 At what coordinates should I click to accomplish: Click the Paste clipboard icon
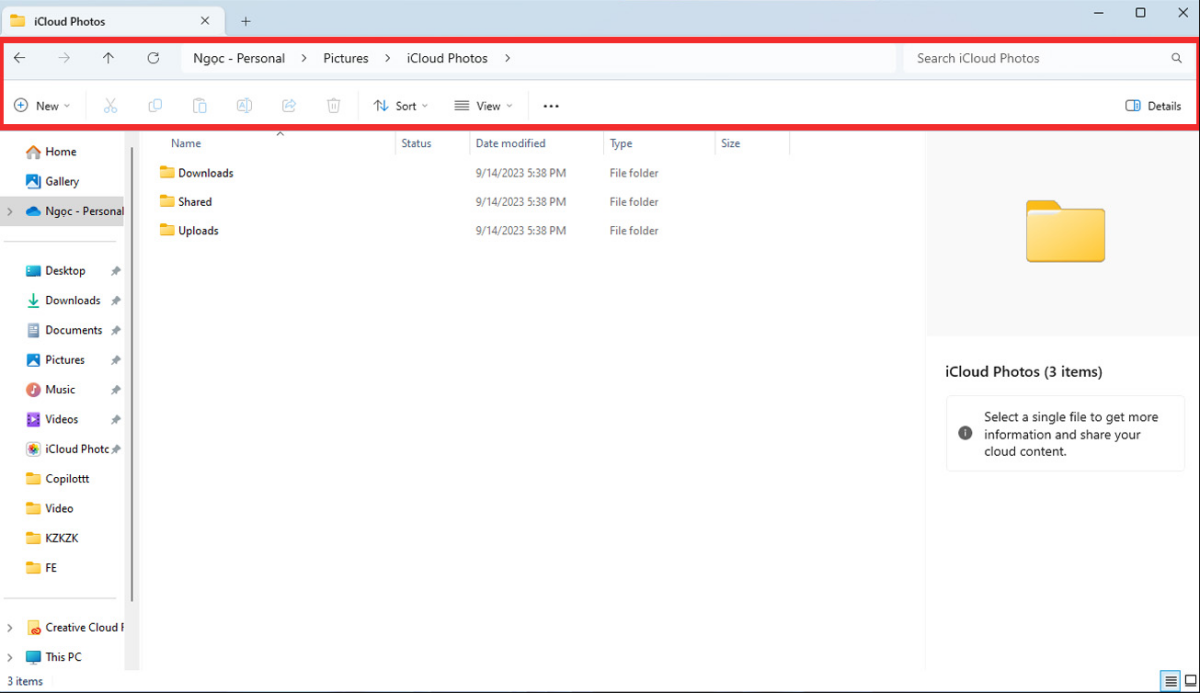(200, 106)
